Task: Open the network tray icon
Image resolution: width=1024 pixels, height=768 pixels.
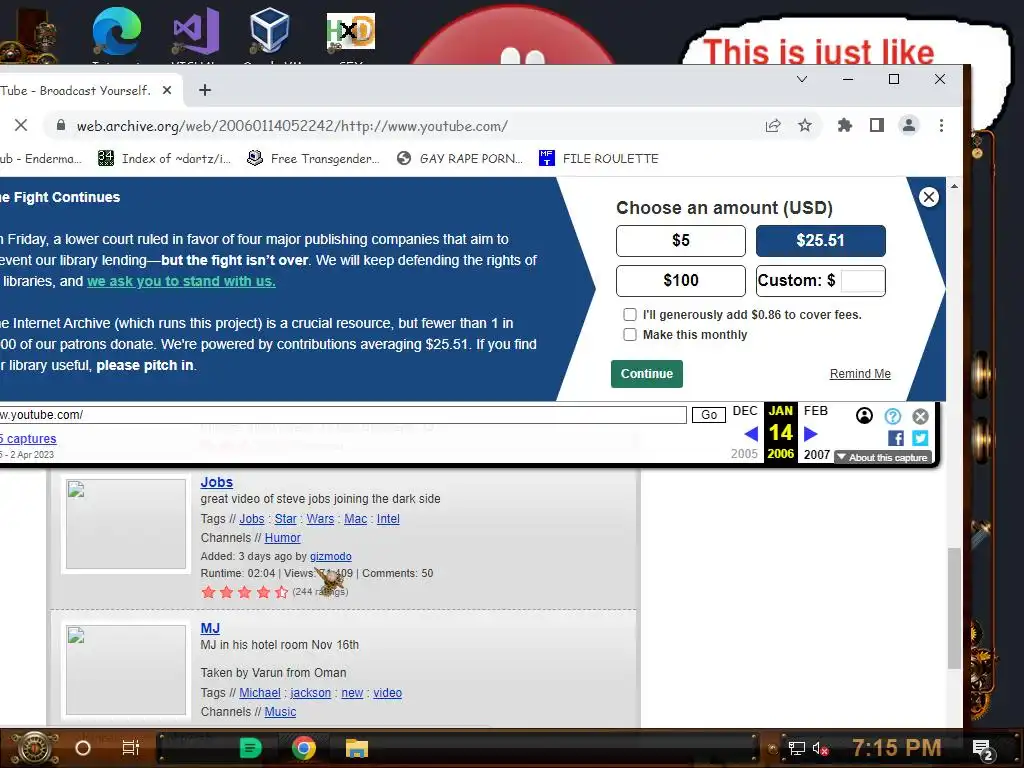Action: [x=796, y=748]
